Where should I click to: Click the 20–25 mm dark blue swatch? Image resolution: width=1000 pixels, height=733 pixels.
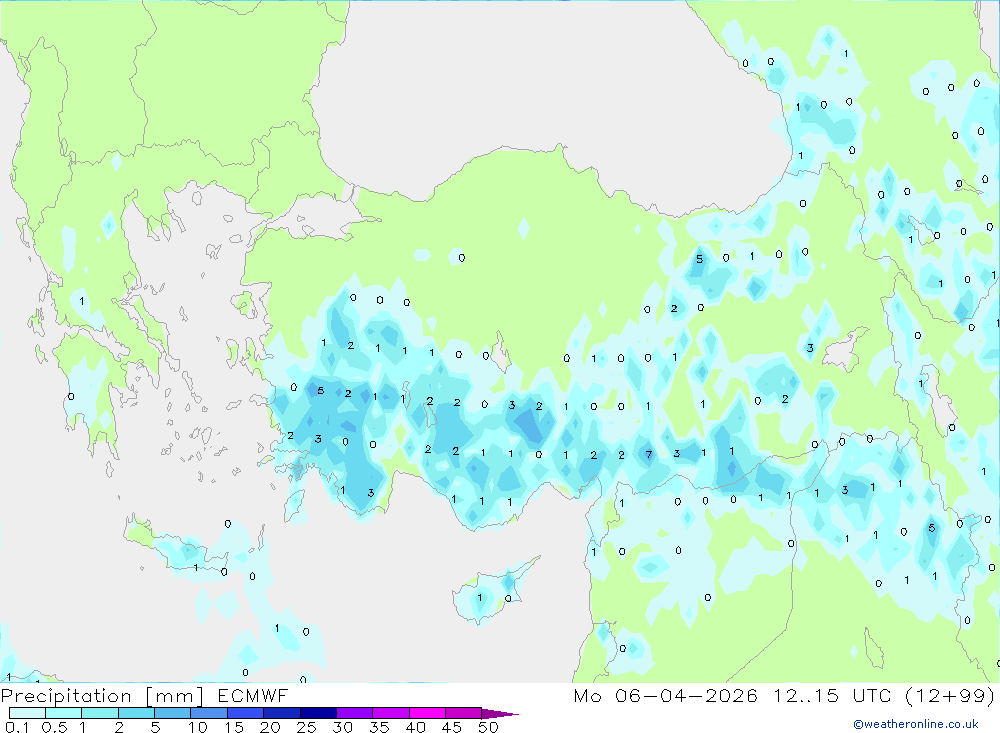click(282, 713)
